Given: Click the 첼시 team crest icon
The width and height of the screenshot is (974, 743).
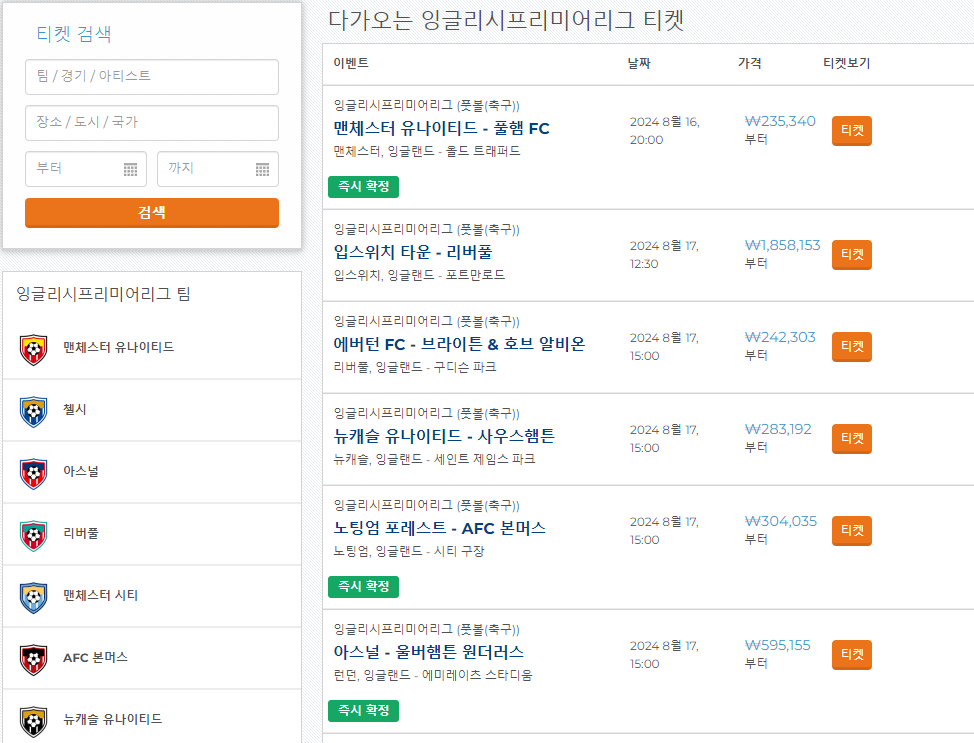Looking at the screenshot, I should pyautogui.click(x=34, y=411).
